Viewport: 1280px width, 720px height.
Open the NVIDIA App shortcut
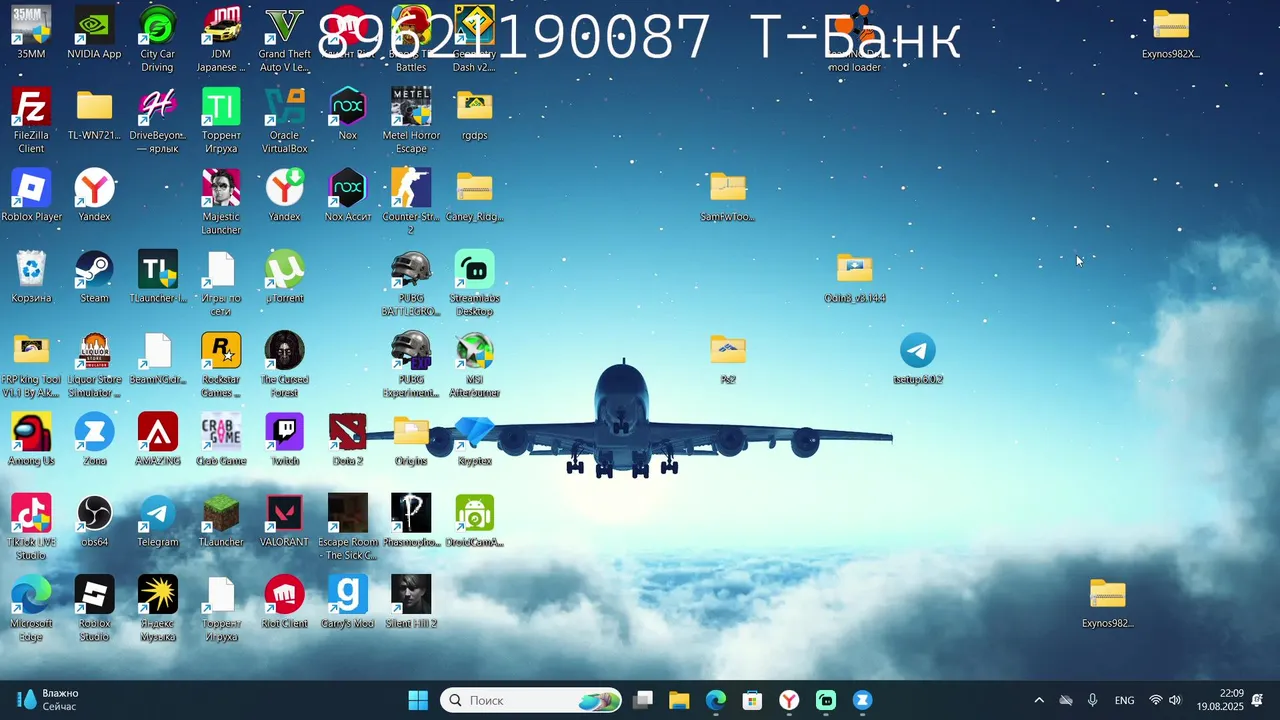94,33
